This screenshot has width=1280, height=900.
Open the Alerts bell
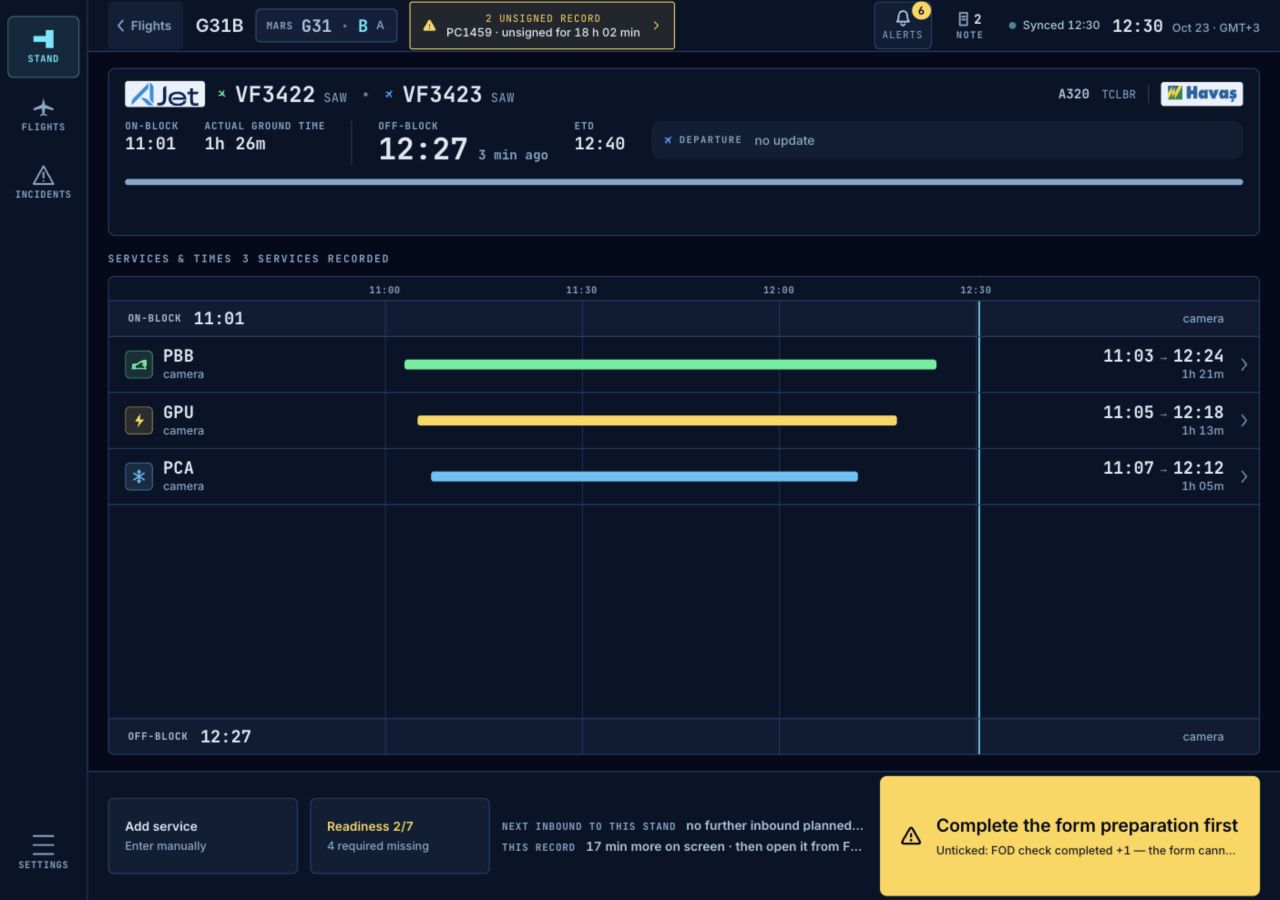[x=902, y=25]
